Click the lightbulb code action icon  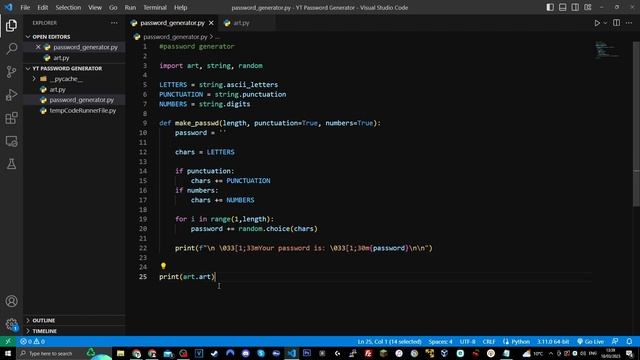pyautogui.click(x=163, y=266)
